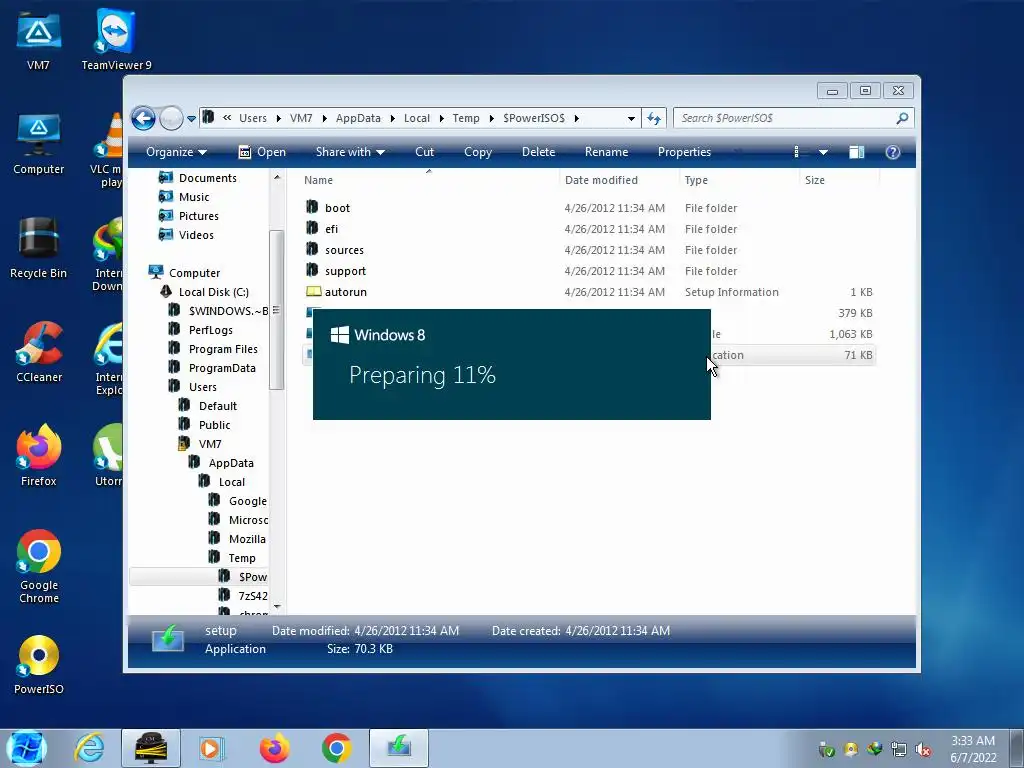Open the view options dropdown arrow

[823, 152]
